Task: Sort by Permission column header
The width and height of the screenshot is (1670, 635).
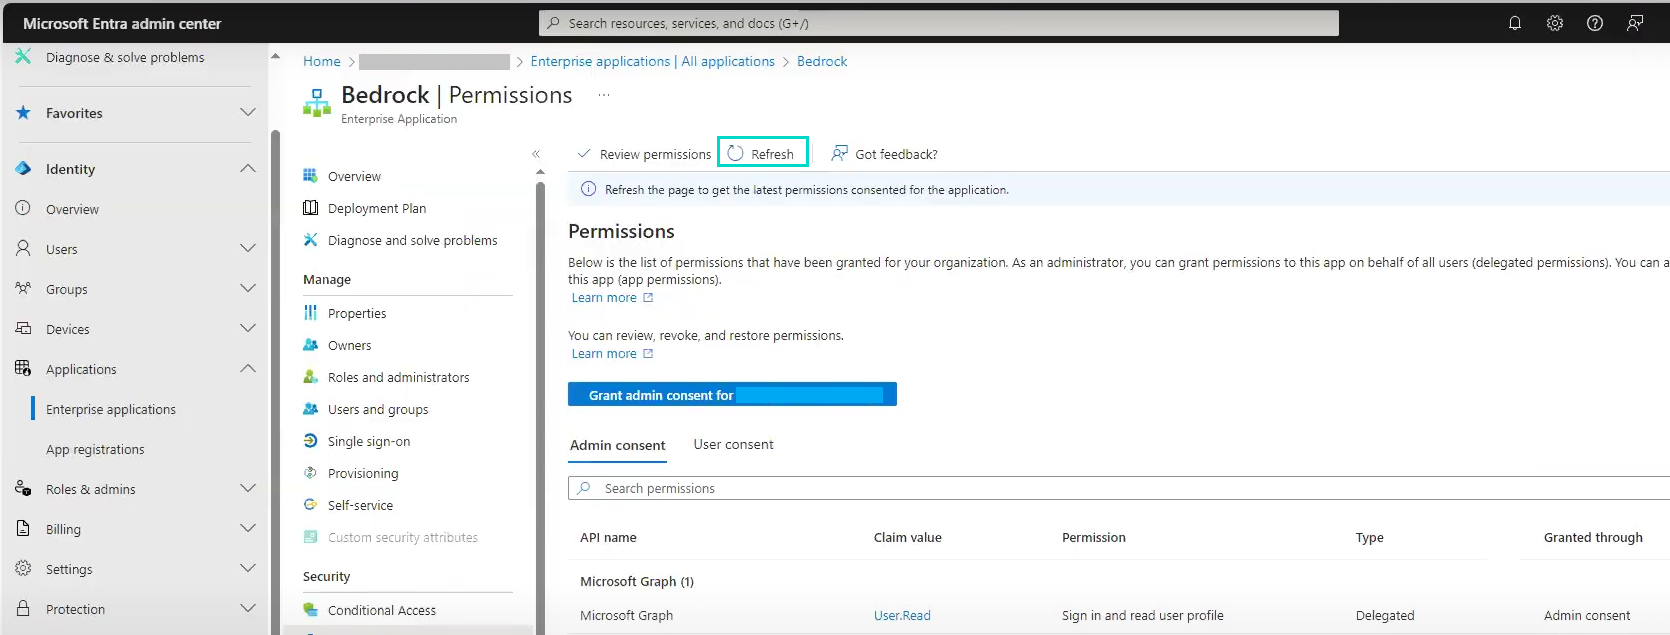Action: pos(1094,538)
